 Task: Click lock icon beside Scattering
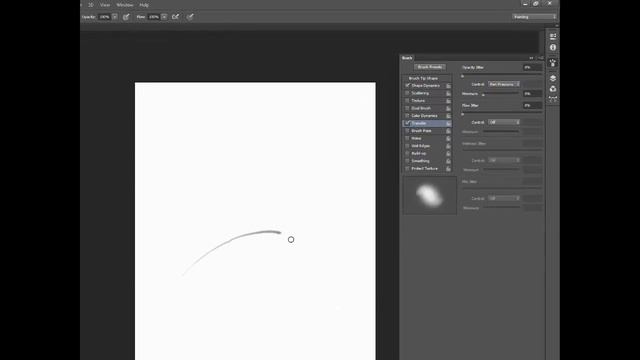[448, 93]
